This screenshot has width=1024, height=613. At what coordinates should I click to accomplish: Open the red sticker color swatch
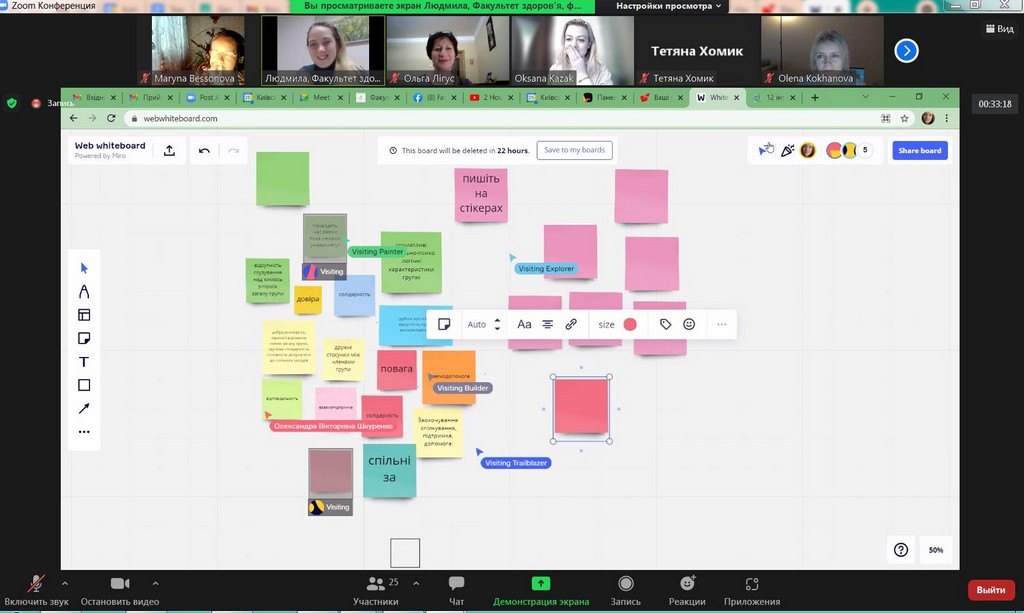[630, 324]
